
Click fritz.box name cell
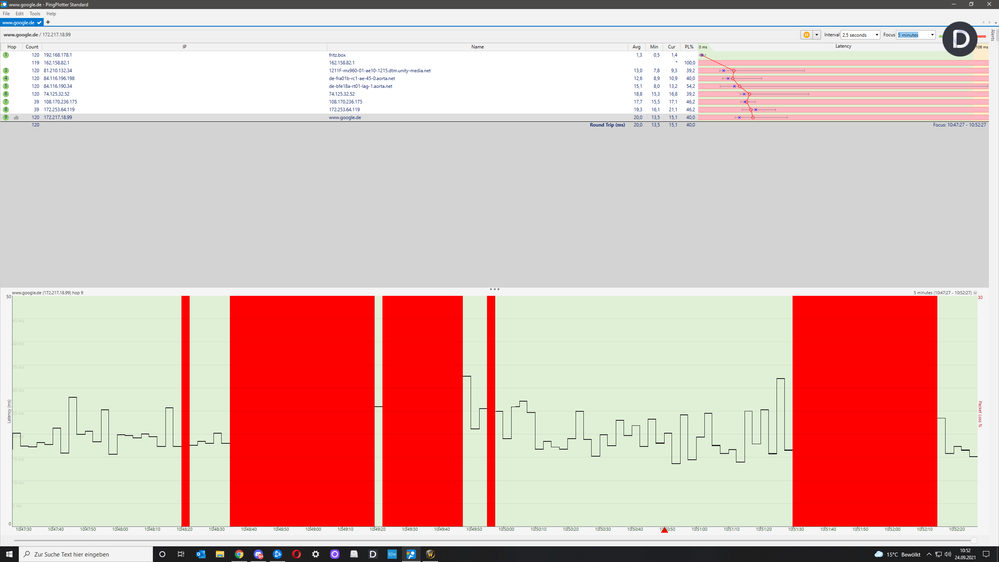point(337,55)
